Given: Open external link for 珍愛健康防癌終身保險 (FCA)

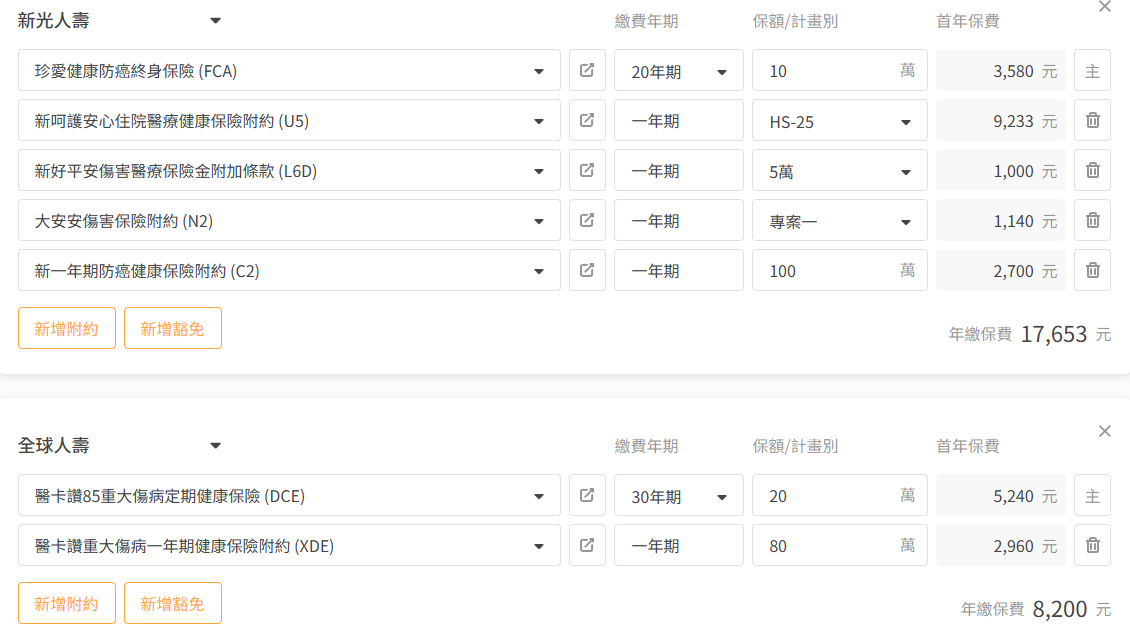Looking at the screenshot, I should (x=587, y=71).
